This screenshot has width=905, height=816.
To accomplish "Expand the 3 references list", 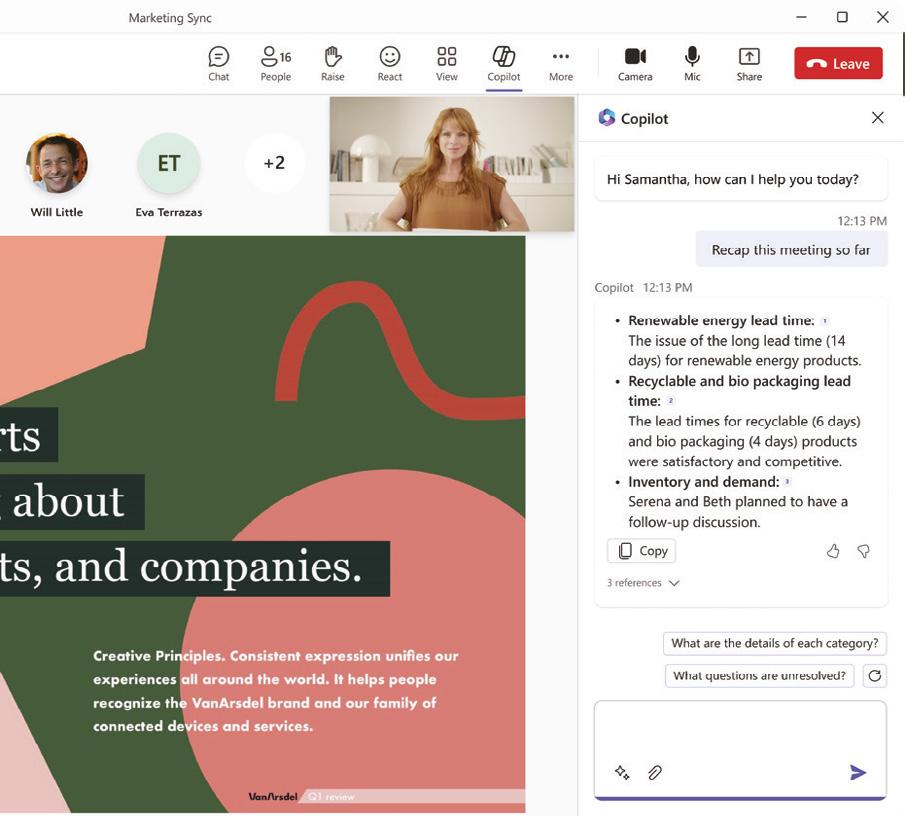I will [x=642, y=583].
